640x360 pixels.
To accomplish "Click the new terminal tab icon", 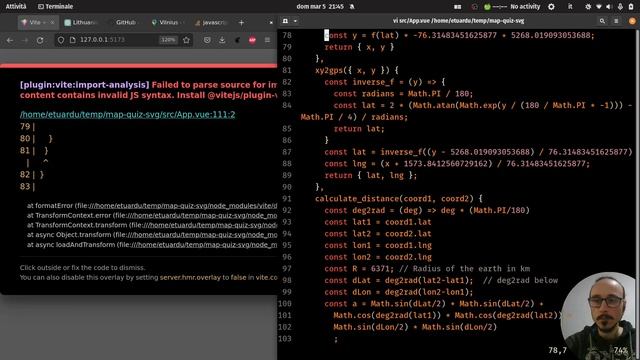I will point(285,21).
